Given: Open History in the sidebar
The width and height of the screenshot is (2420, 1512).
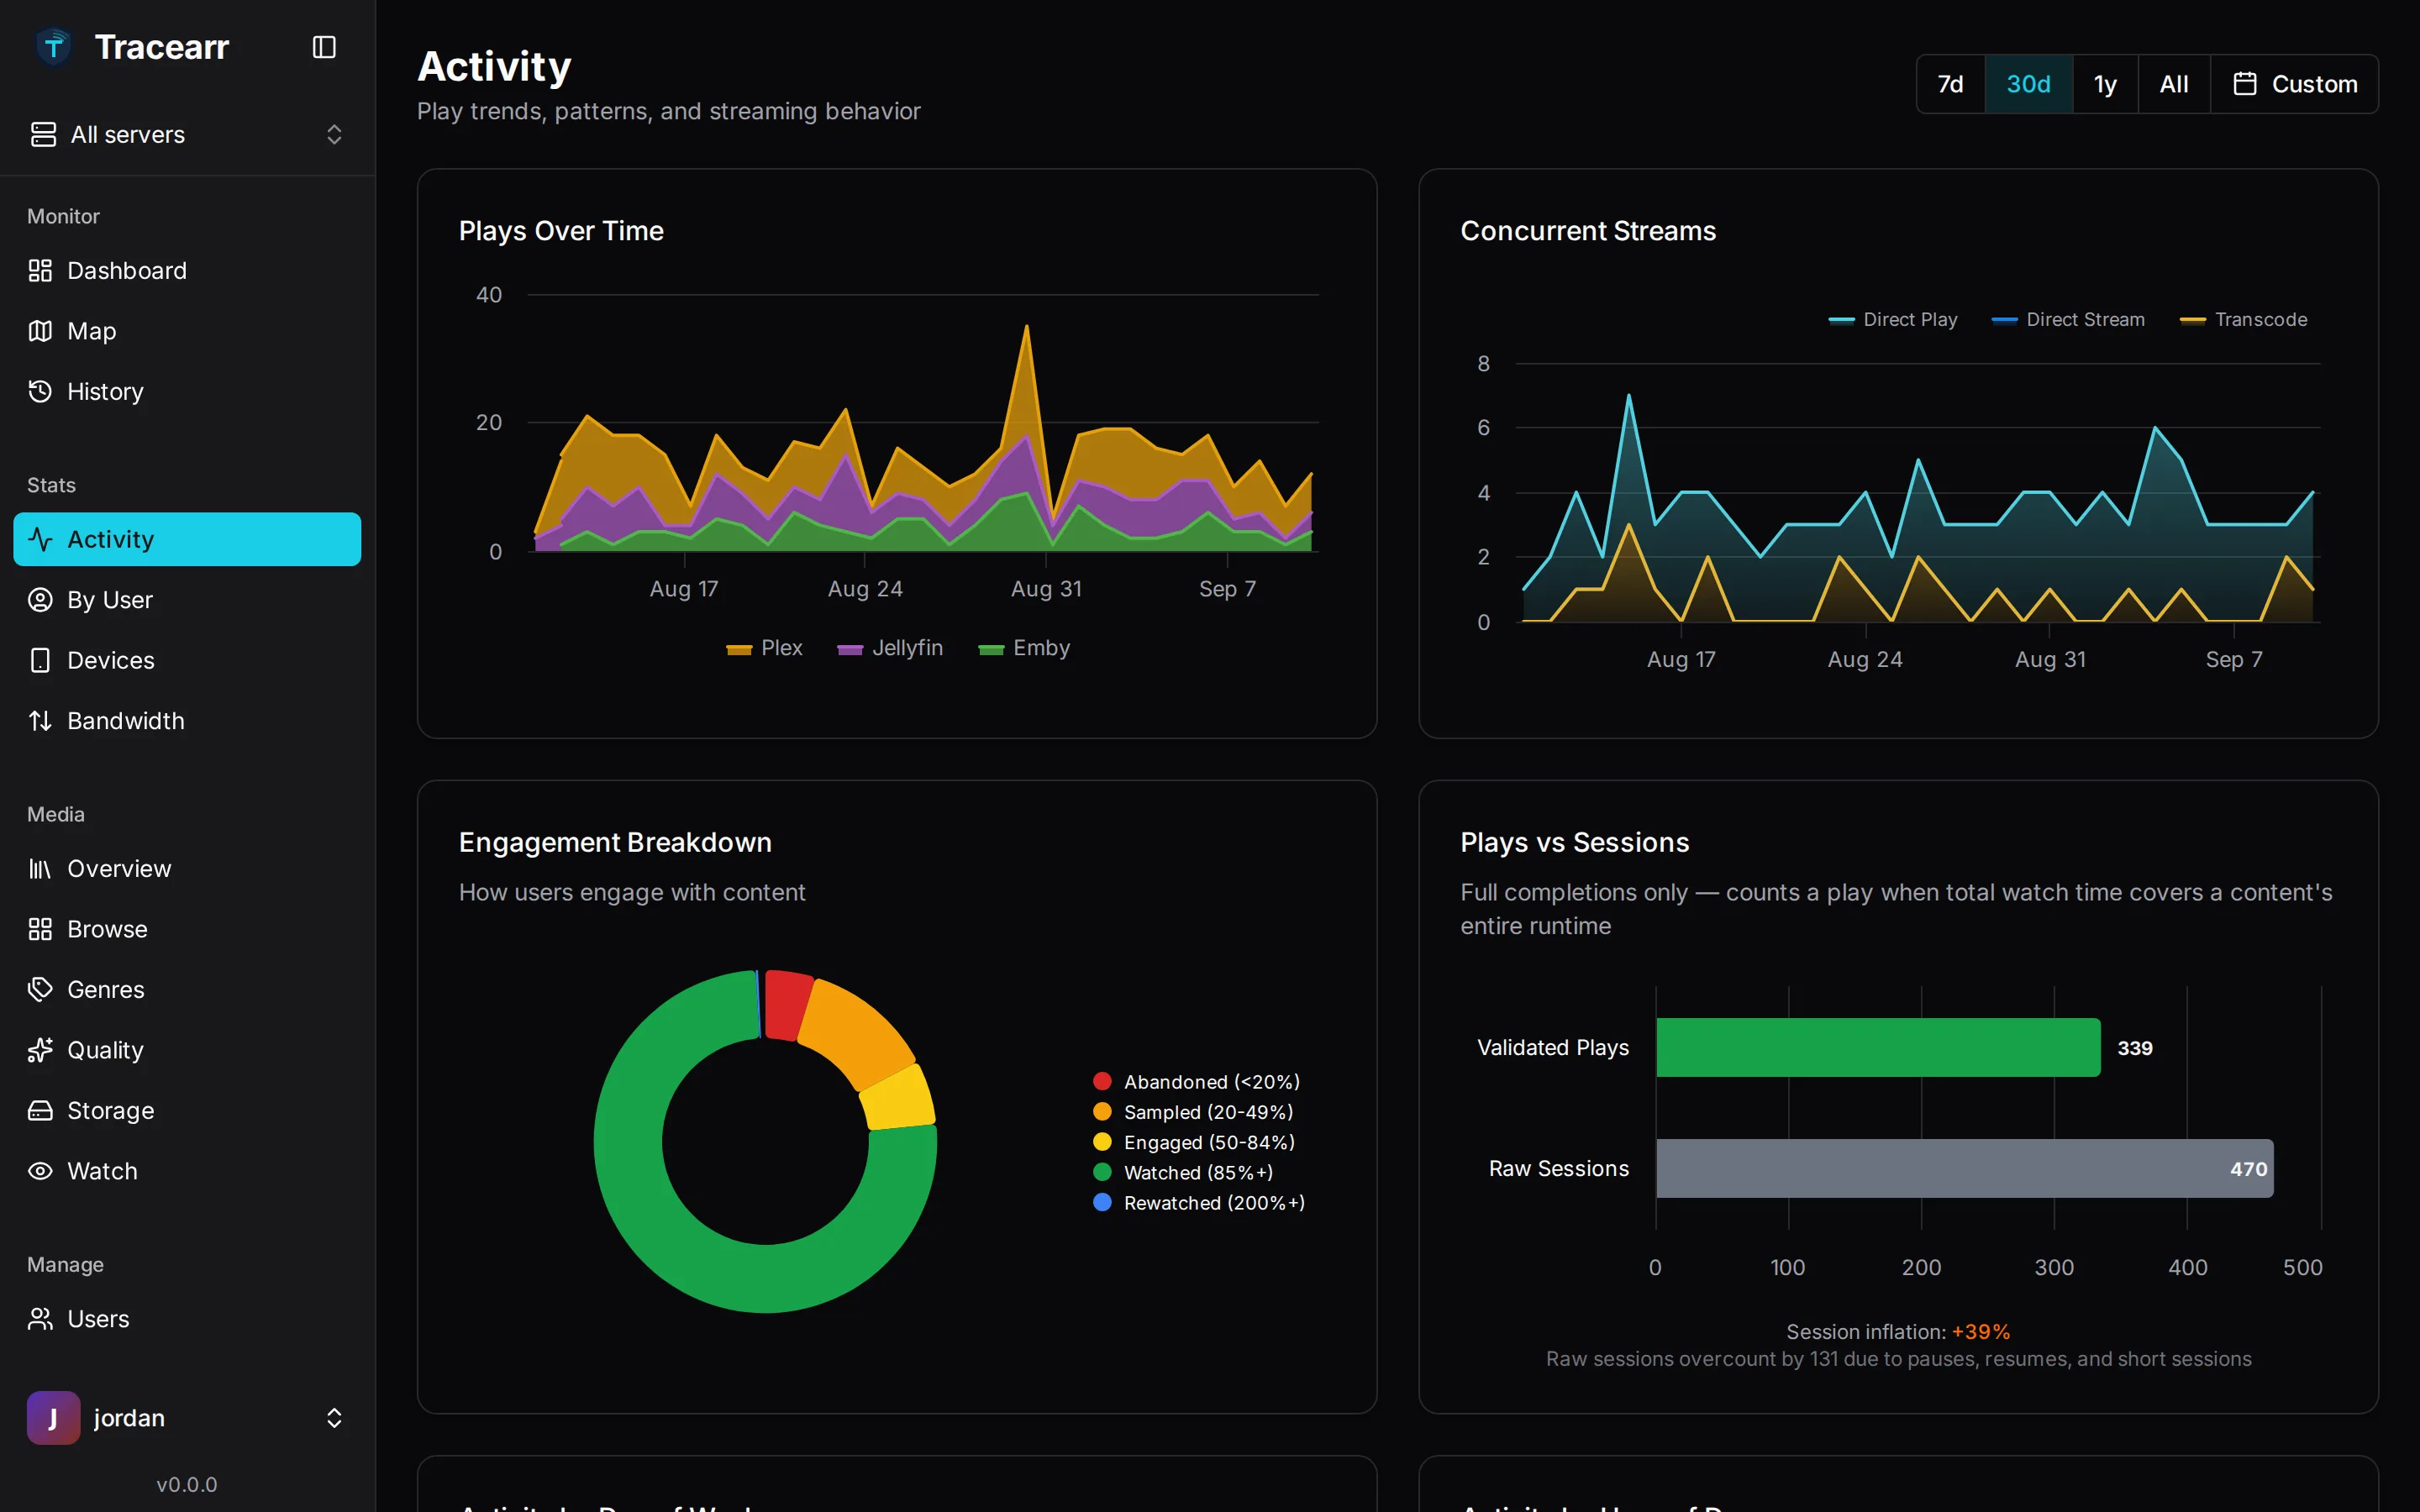Looking at the screenshot, I should click(187, 391).
